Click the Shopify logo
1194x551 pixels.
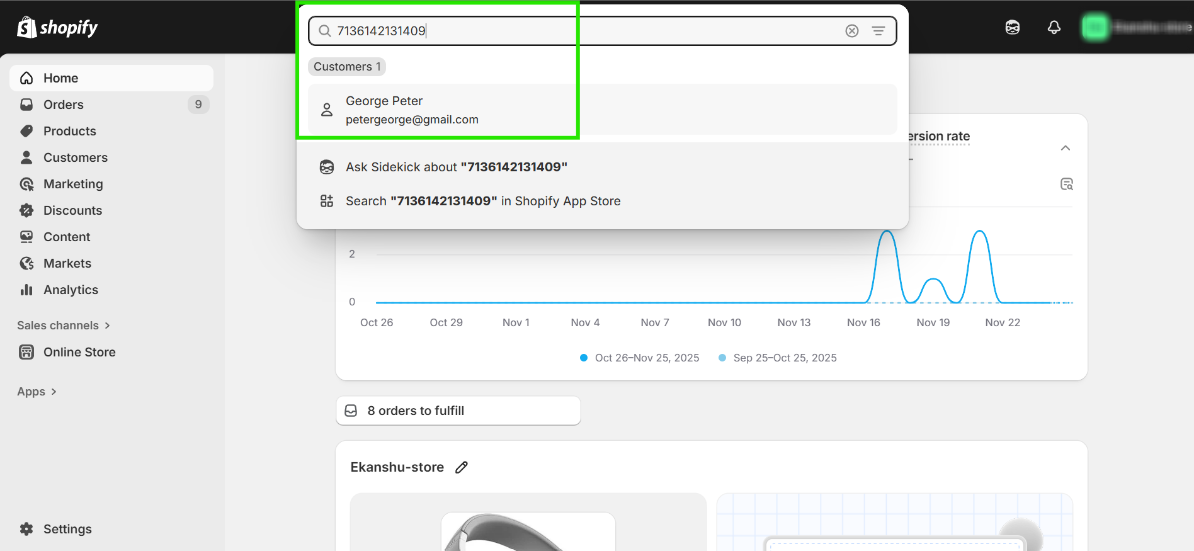point(58,28)
